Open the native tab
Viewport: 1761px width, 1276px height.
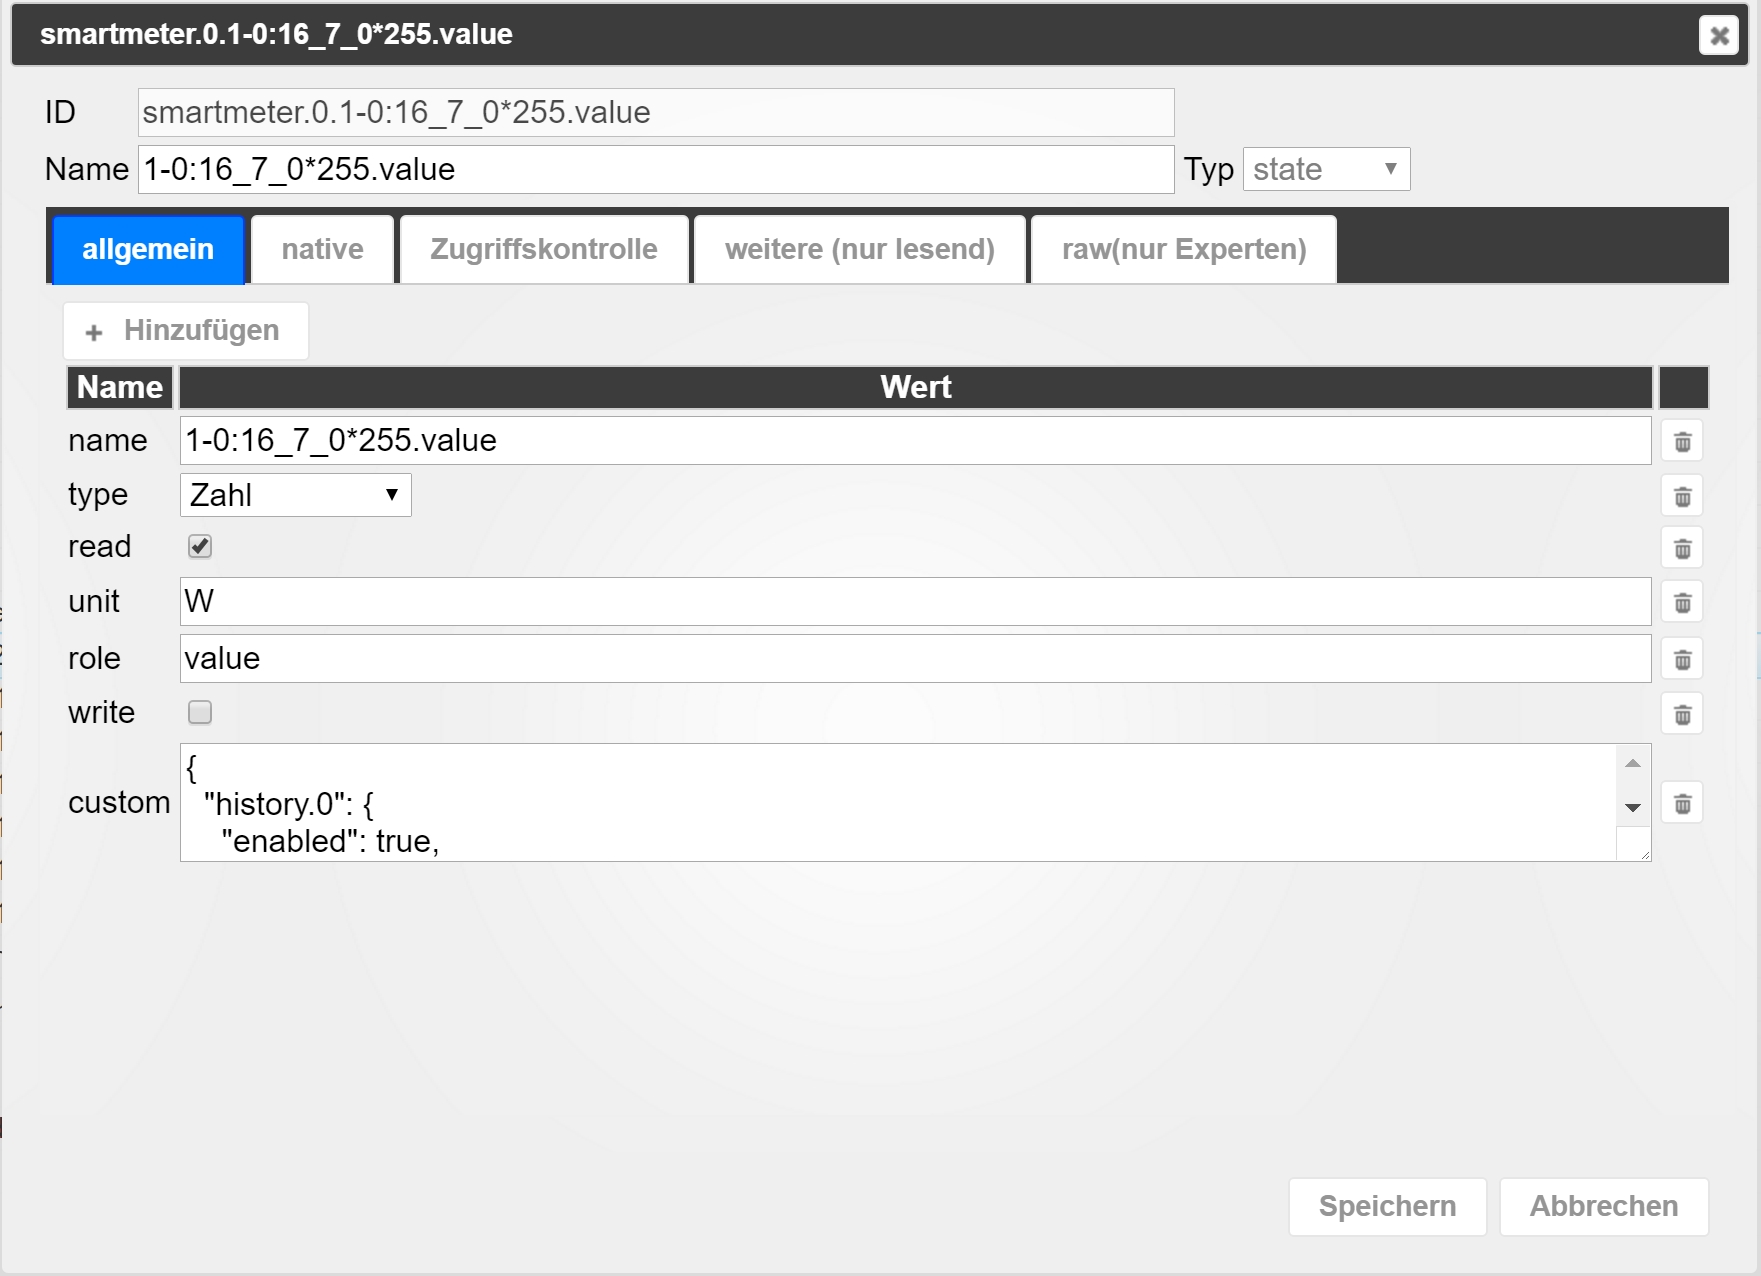pos(322,249)
